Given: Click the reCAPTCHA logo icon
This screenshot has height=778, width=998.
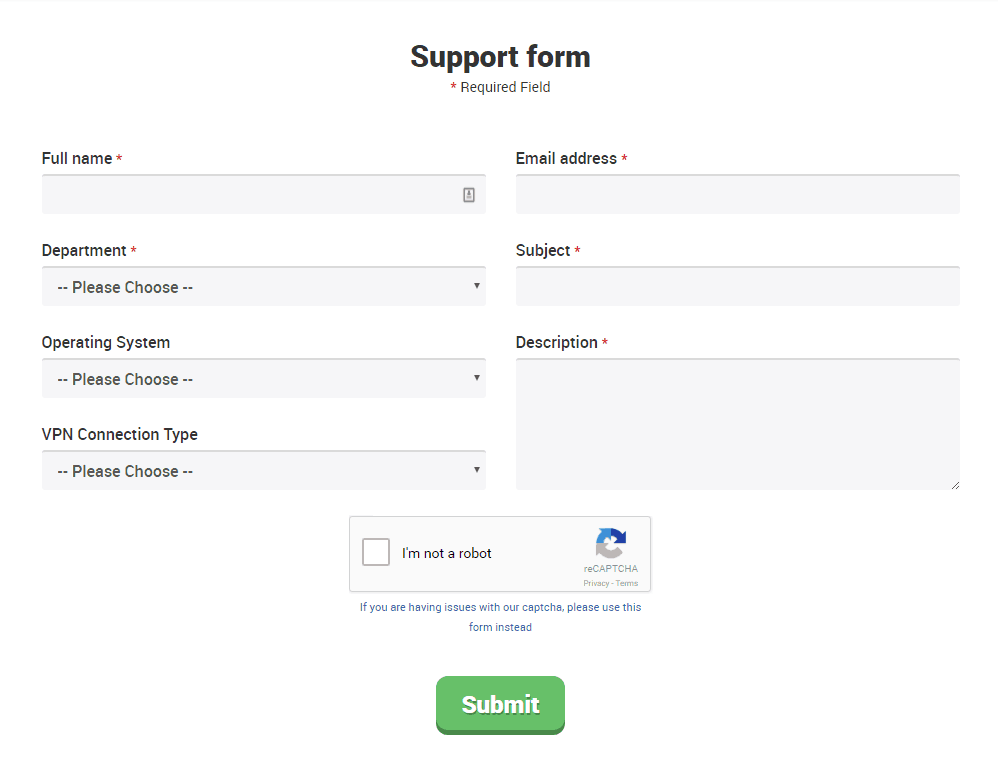Looking at the screenshot, I should pyautogui.click(x=611, y=543).
